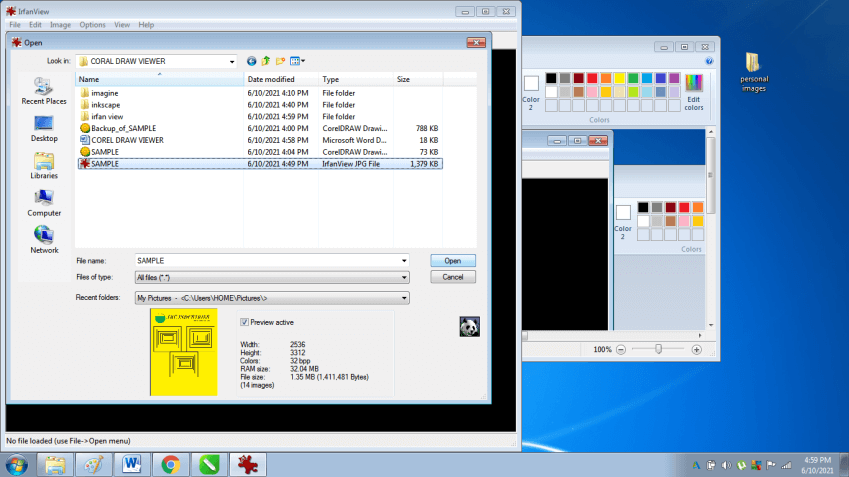849x477 pixels.
Task: Click the yellow preview thumbnail
Action: (184, 352)
